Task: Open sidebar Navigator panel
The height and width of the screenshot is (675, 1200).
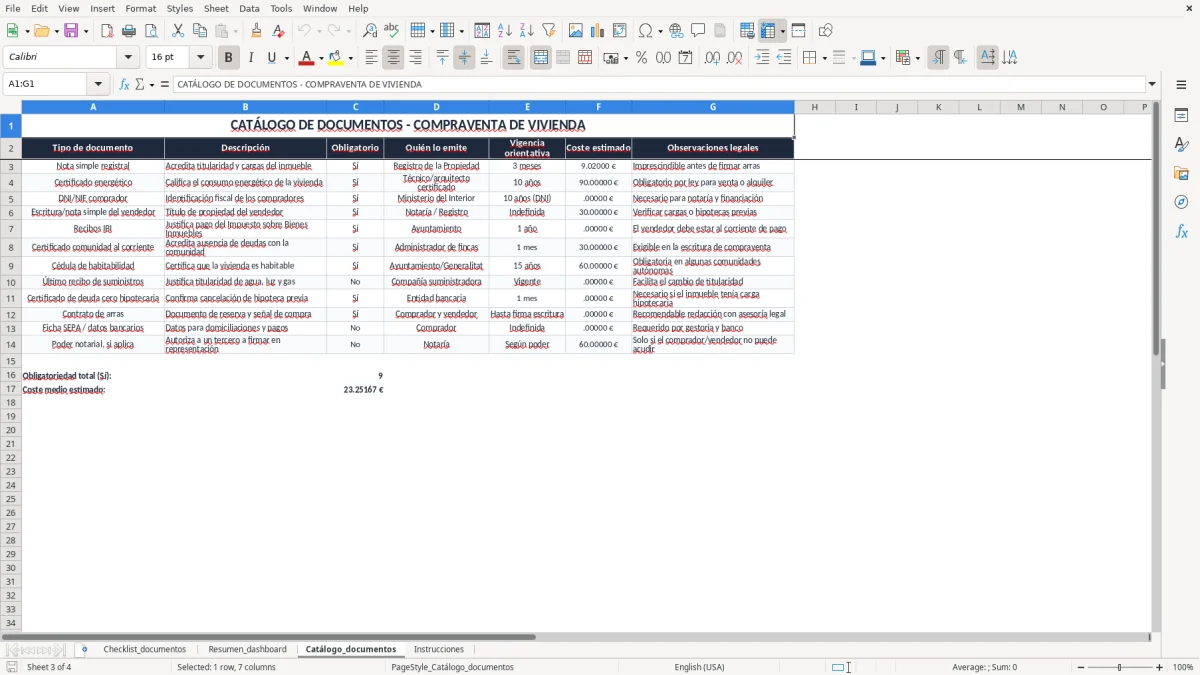Action: pos(1181,203)
